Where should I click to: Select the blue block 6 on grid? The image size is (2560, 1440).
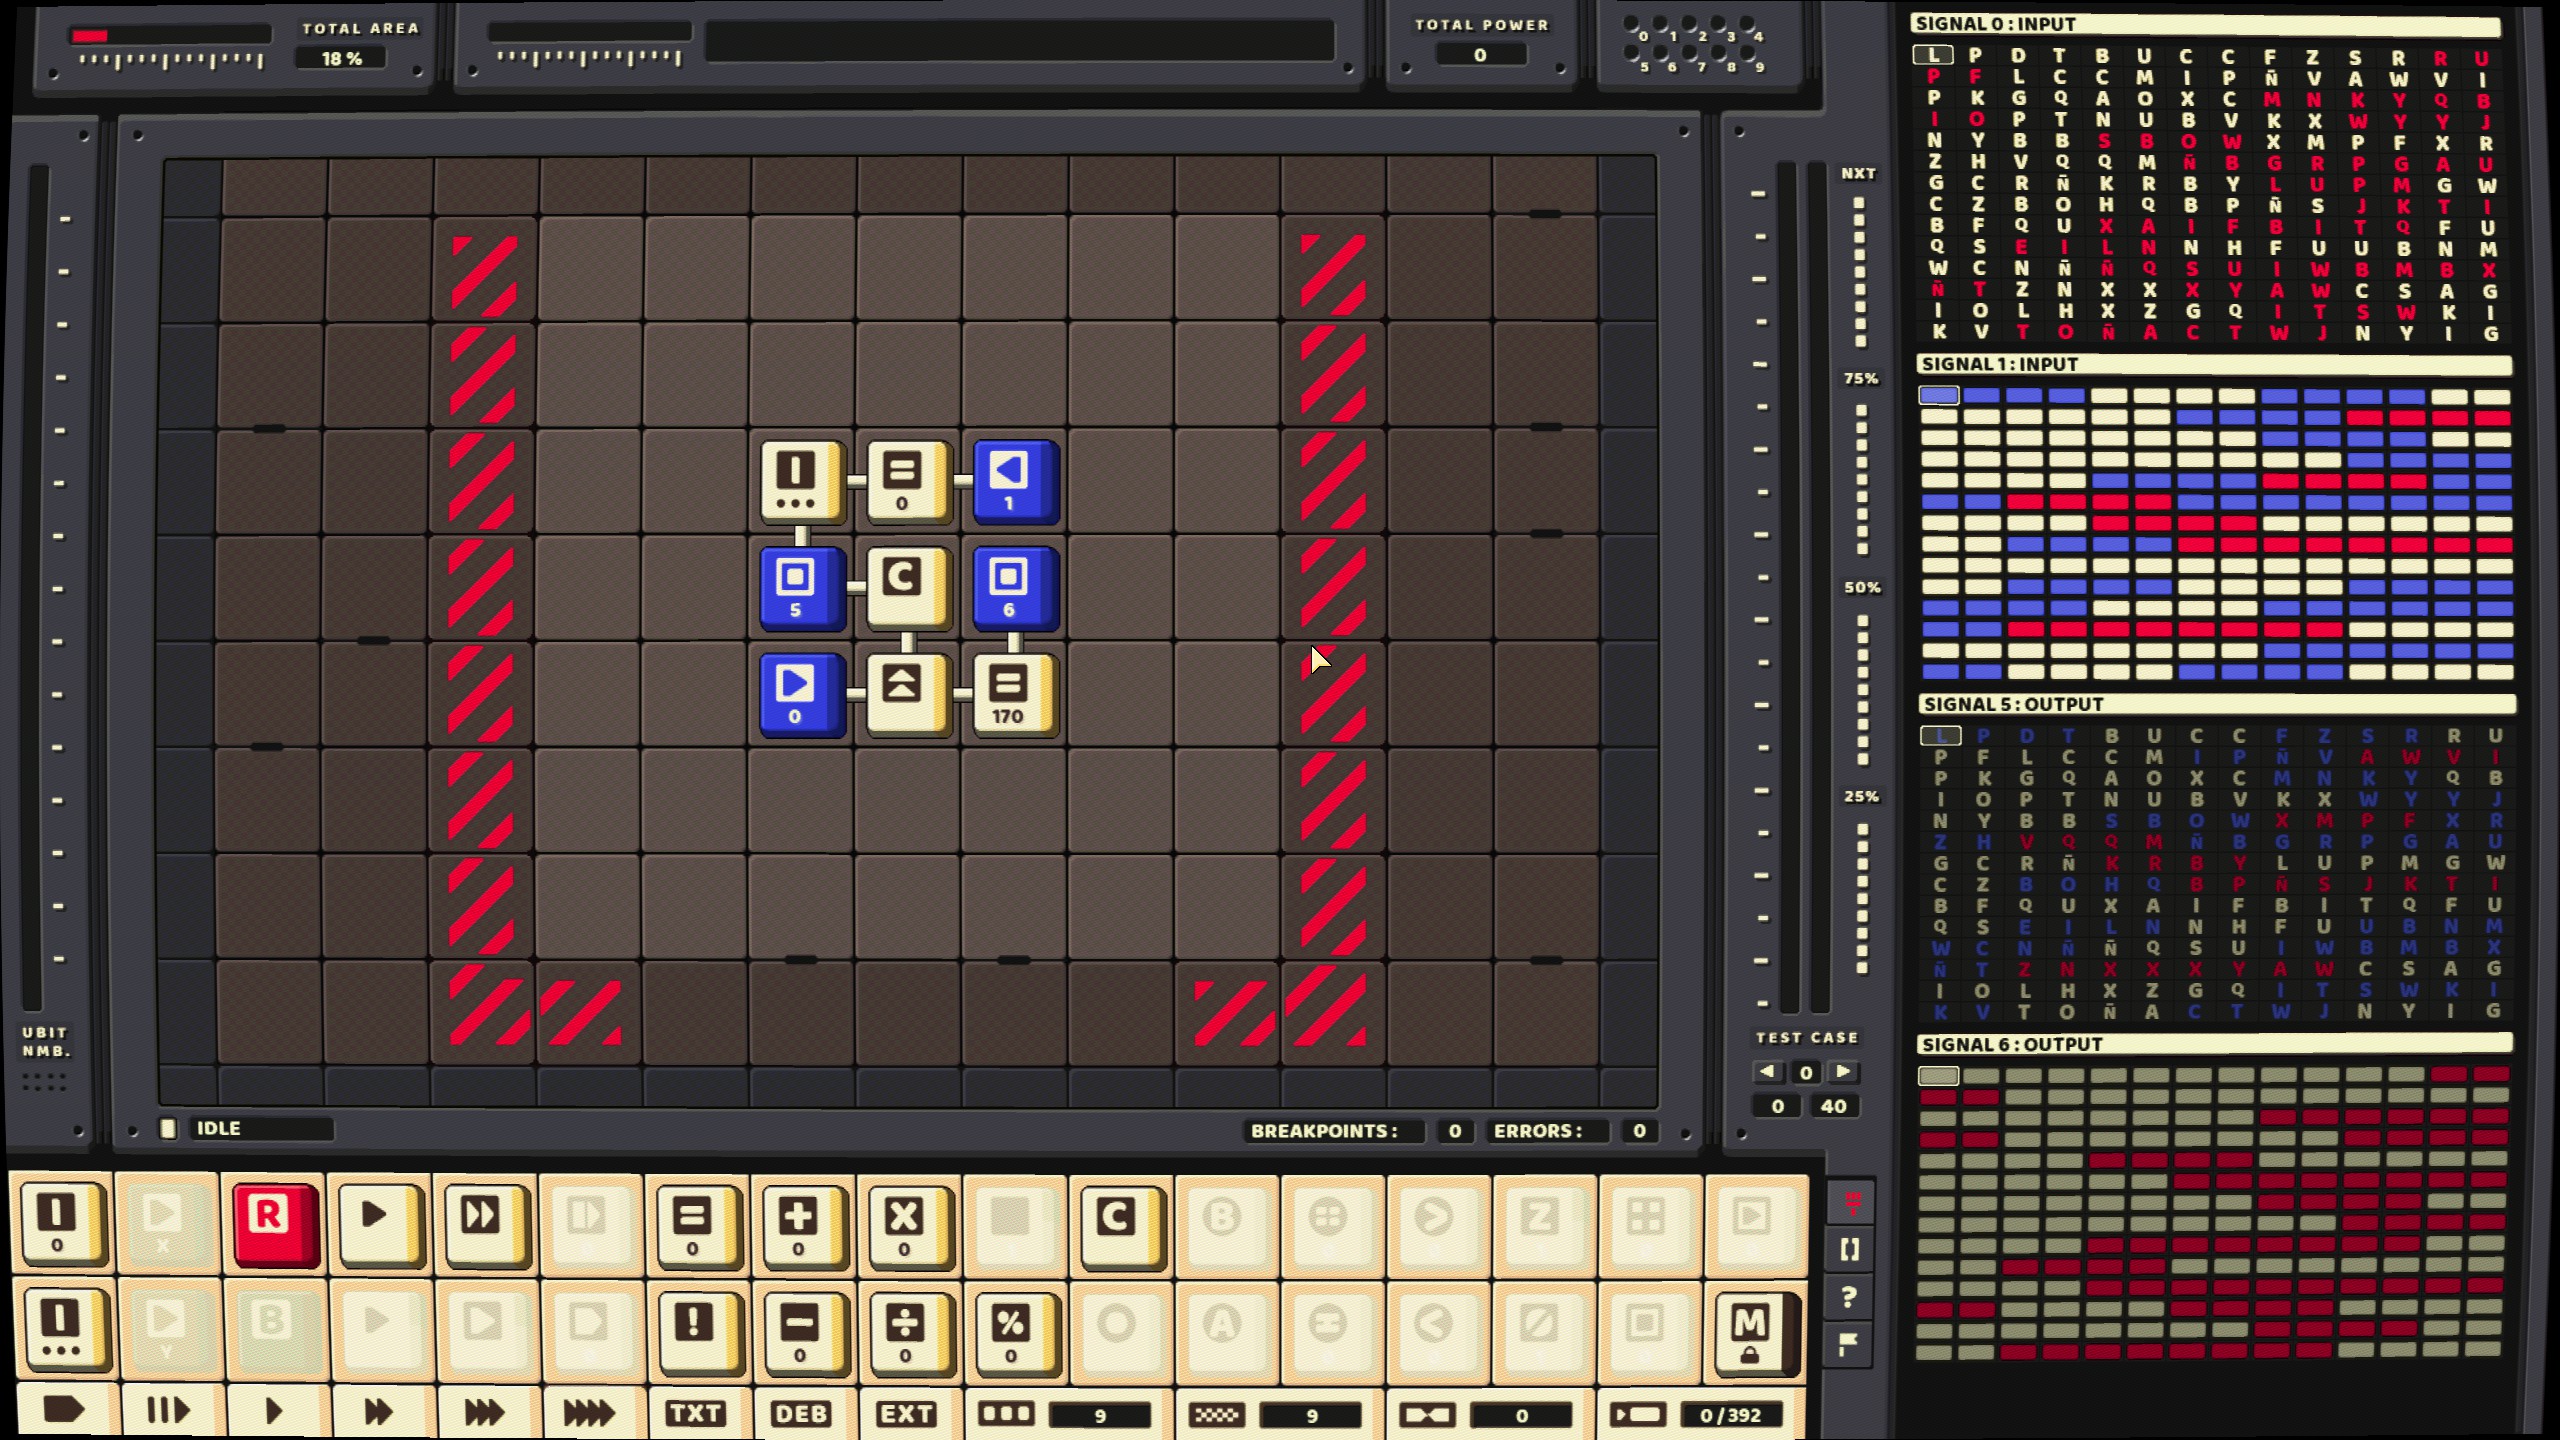pyautogui.click(x=1015, y=589)
